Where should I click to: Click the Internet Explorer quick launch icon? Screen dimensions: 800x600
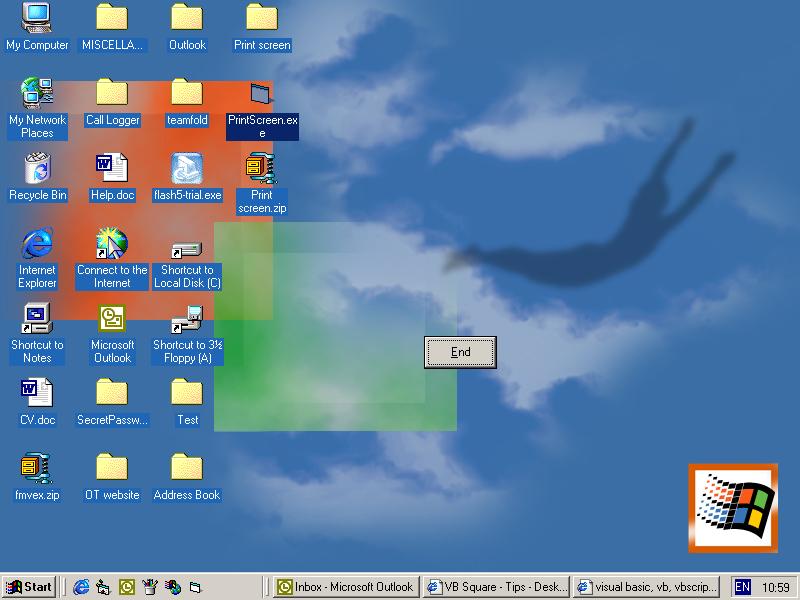tap(81, 587)
